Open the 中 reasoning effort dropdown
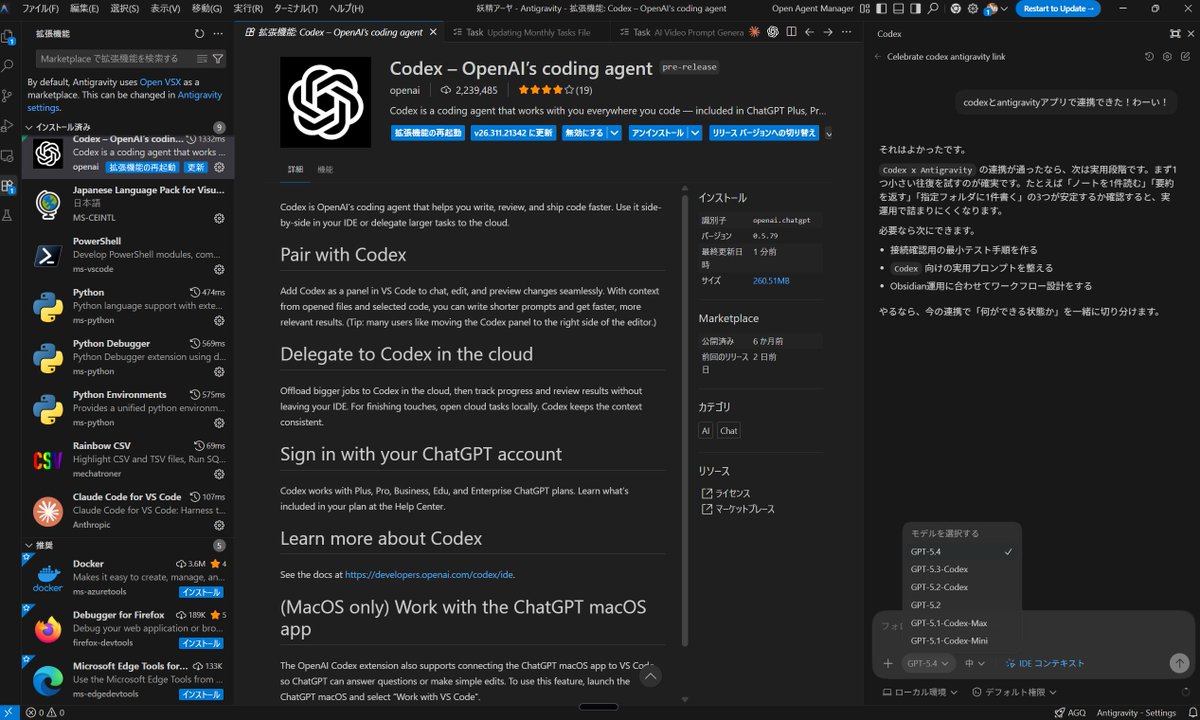This screenshot has height=720, width=1200. coord(975,663)
